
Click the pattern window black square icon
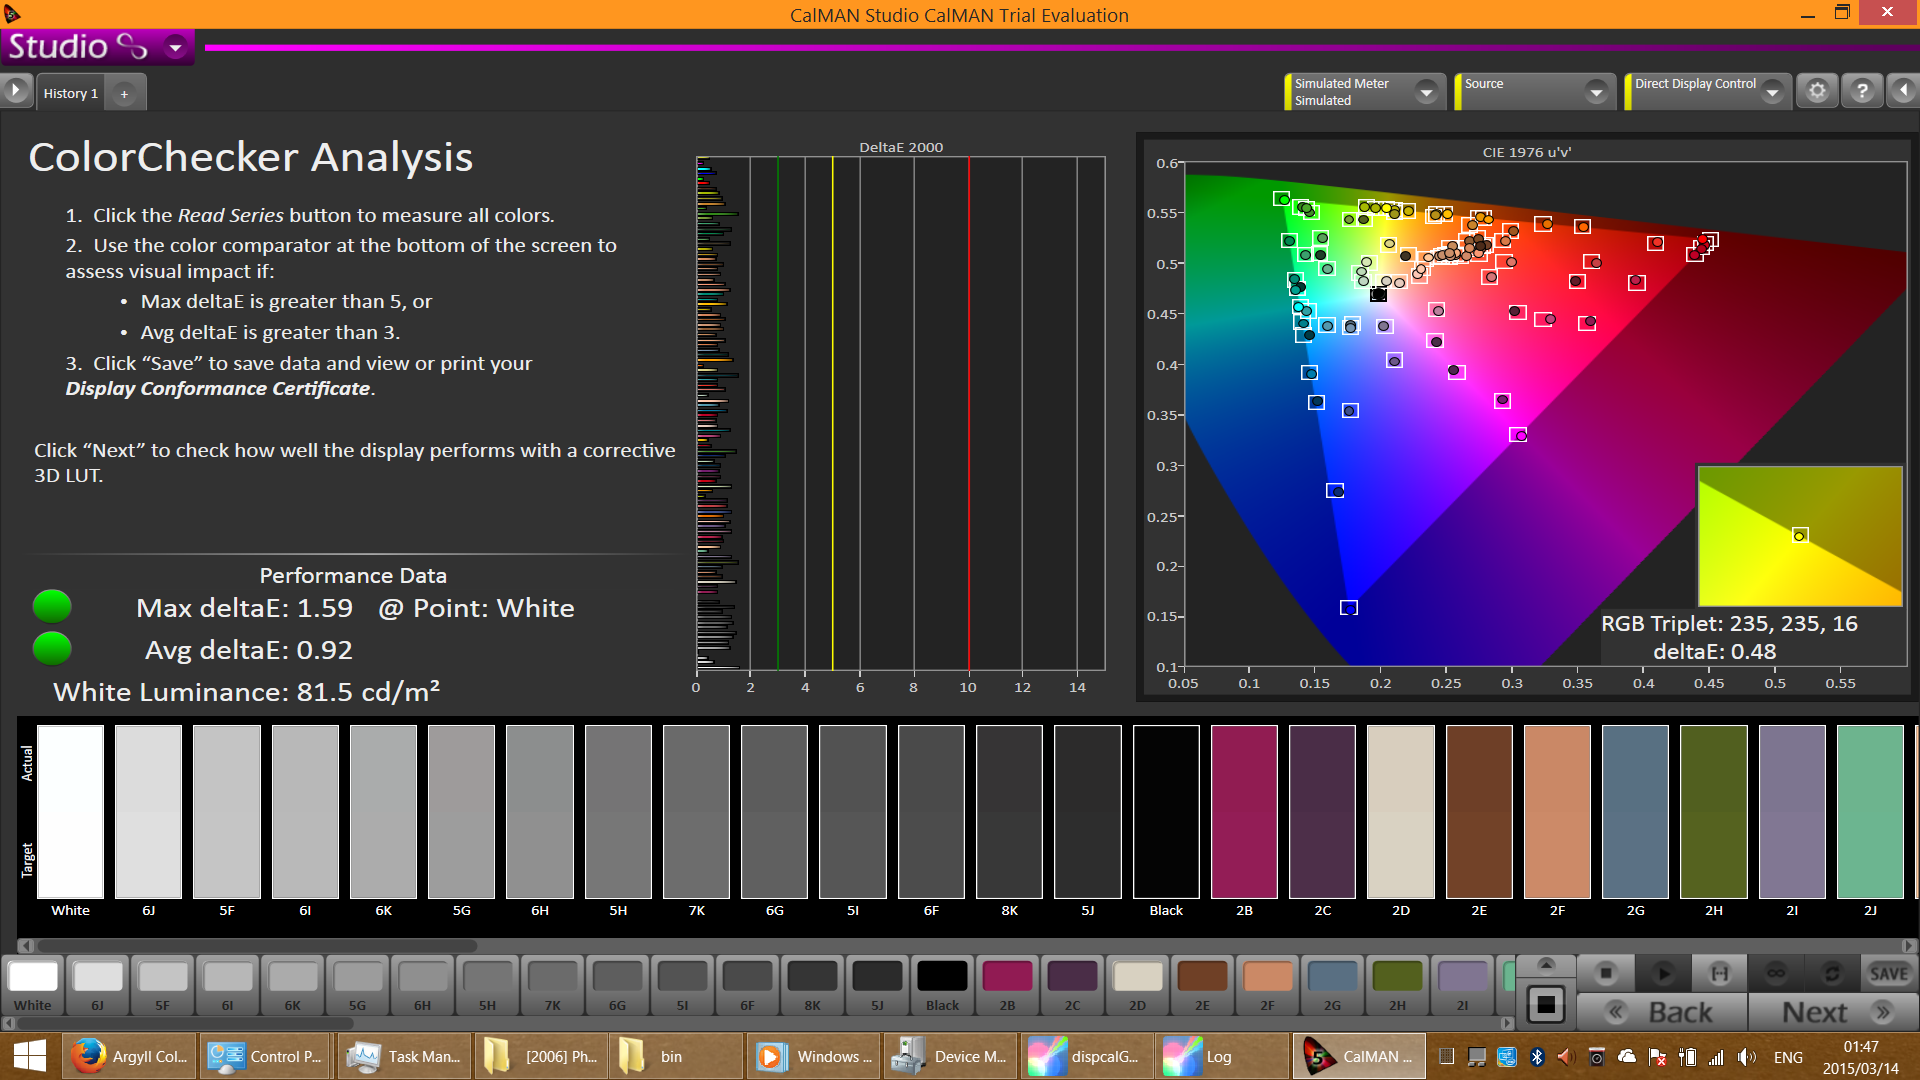(x=1546, y=1004)
